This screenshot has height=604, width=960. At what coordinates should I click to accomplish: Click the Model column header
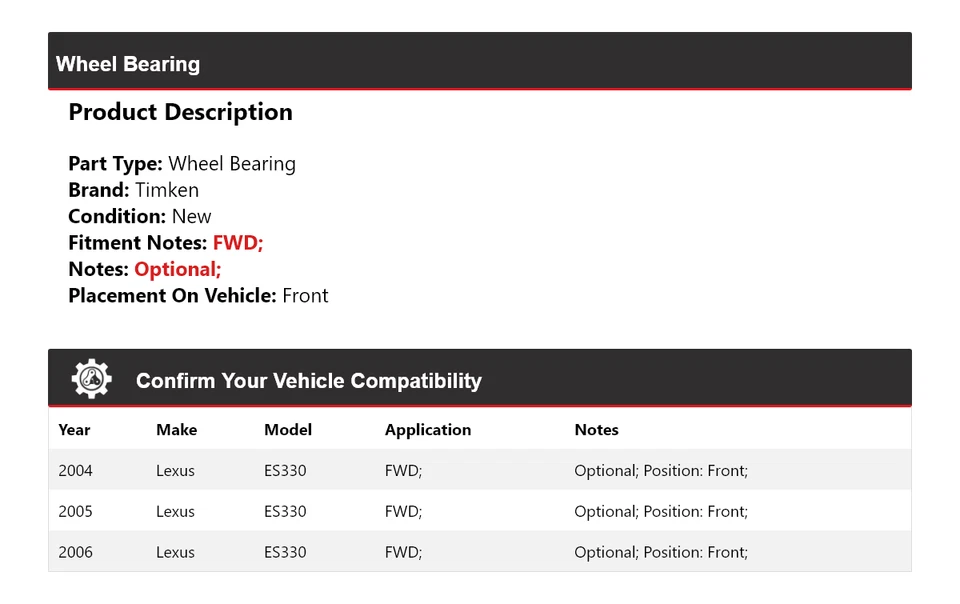click(288, 430)
